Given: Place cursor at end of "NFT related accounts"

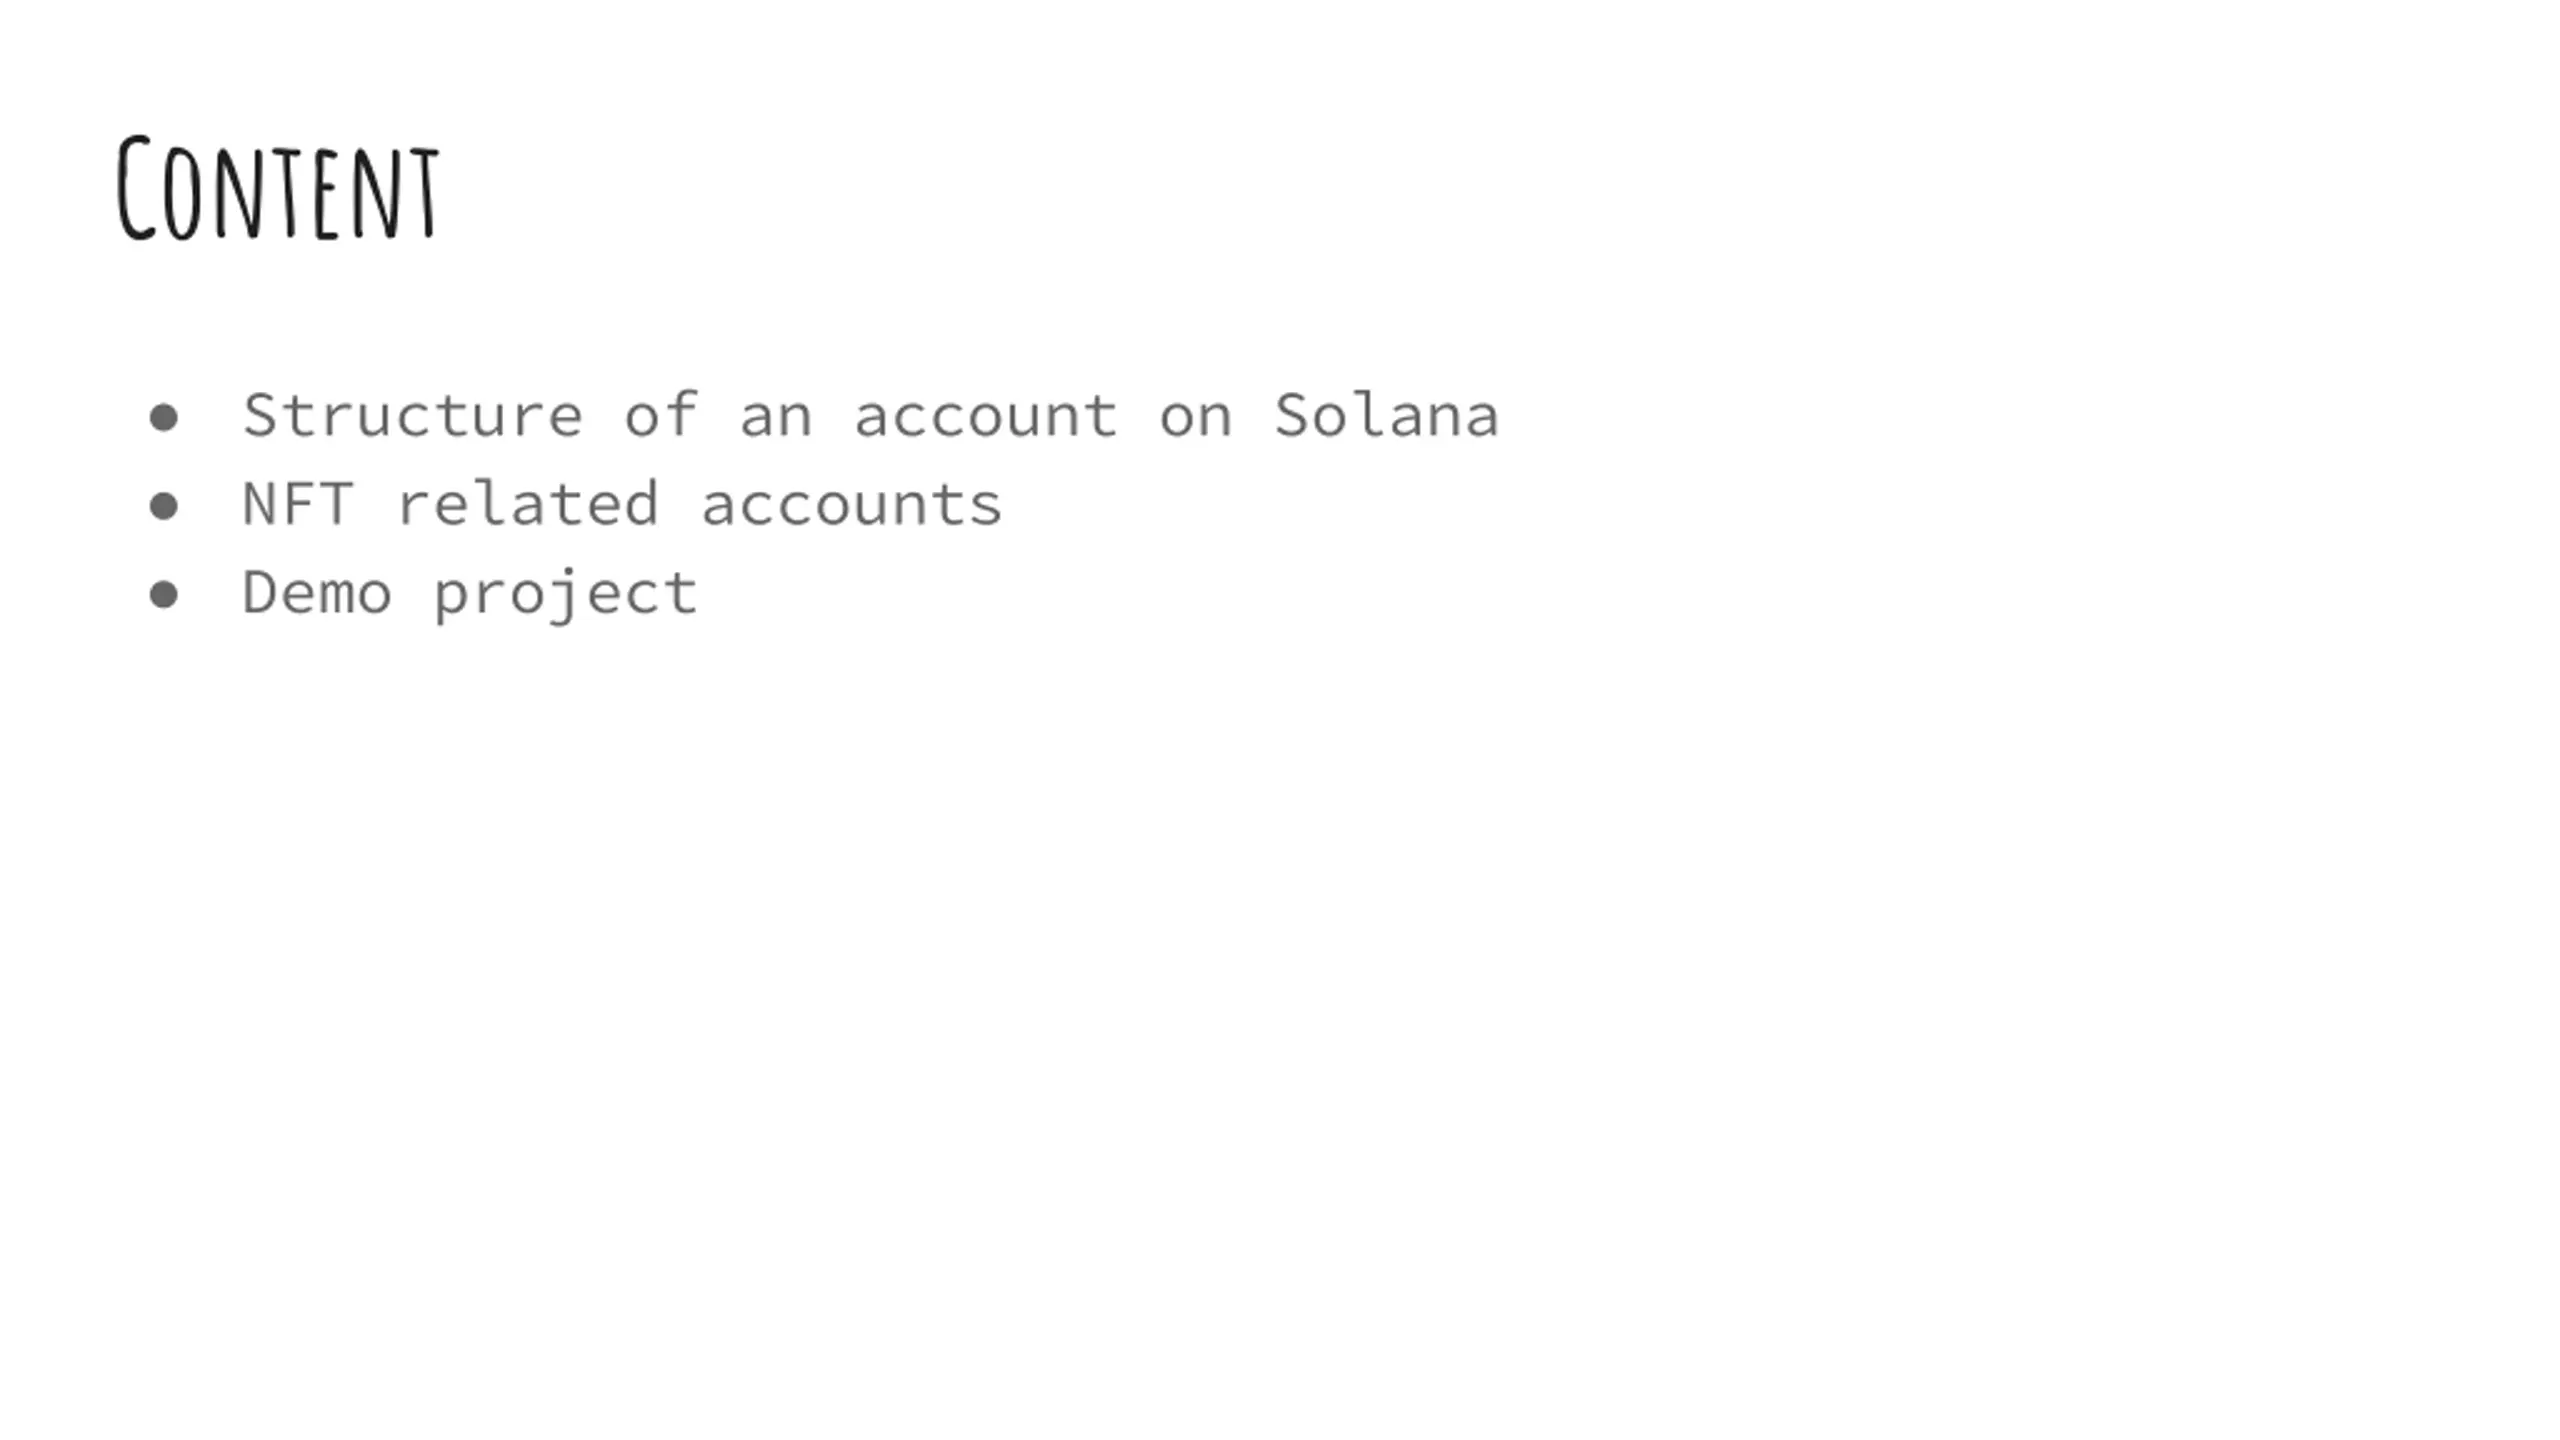Looking at the screenshot, I should (1004, 504).
